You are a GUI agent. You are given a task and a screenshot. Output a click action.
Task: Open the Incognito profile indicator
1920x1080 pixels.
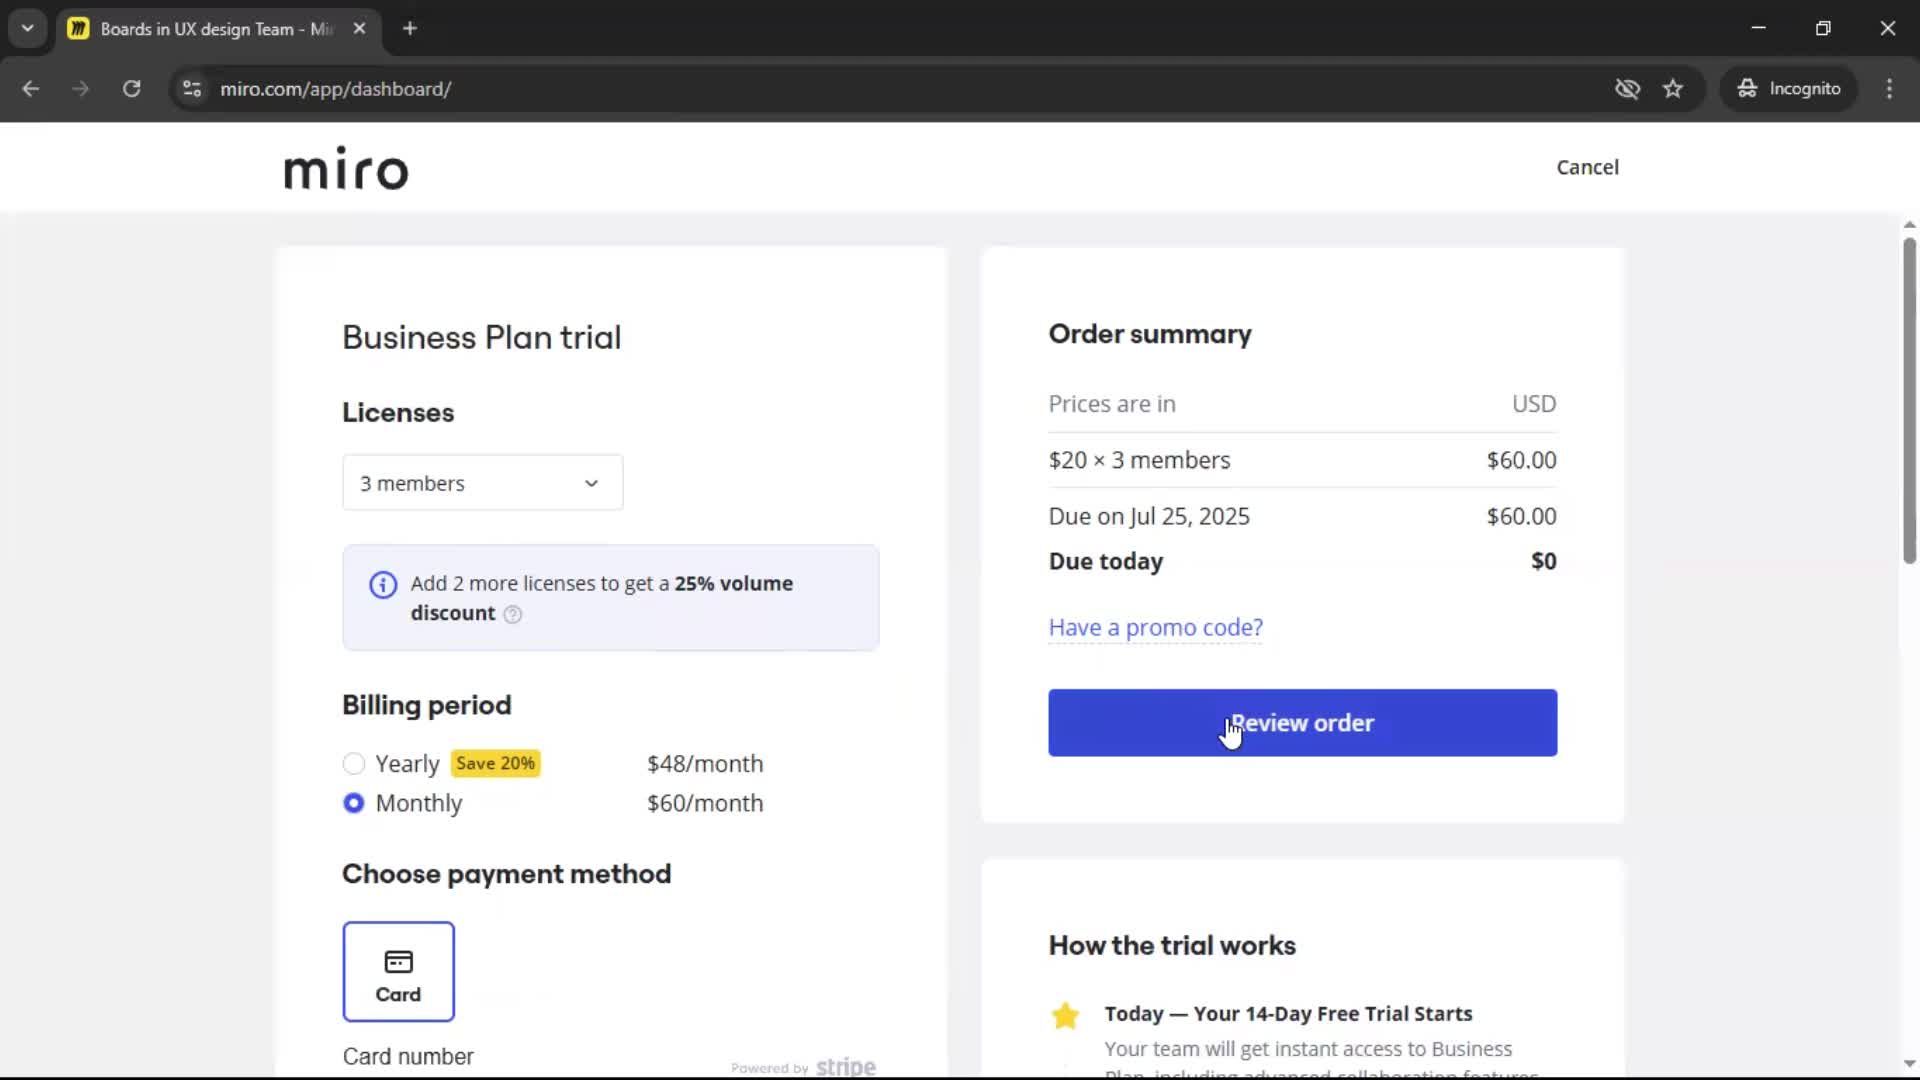pos(1788,89)
